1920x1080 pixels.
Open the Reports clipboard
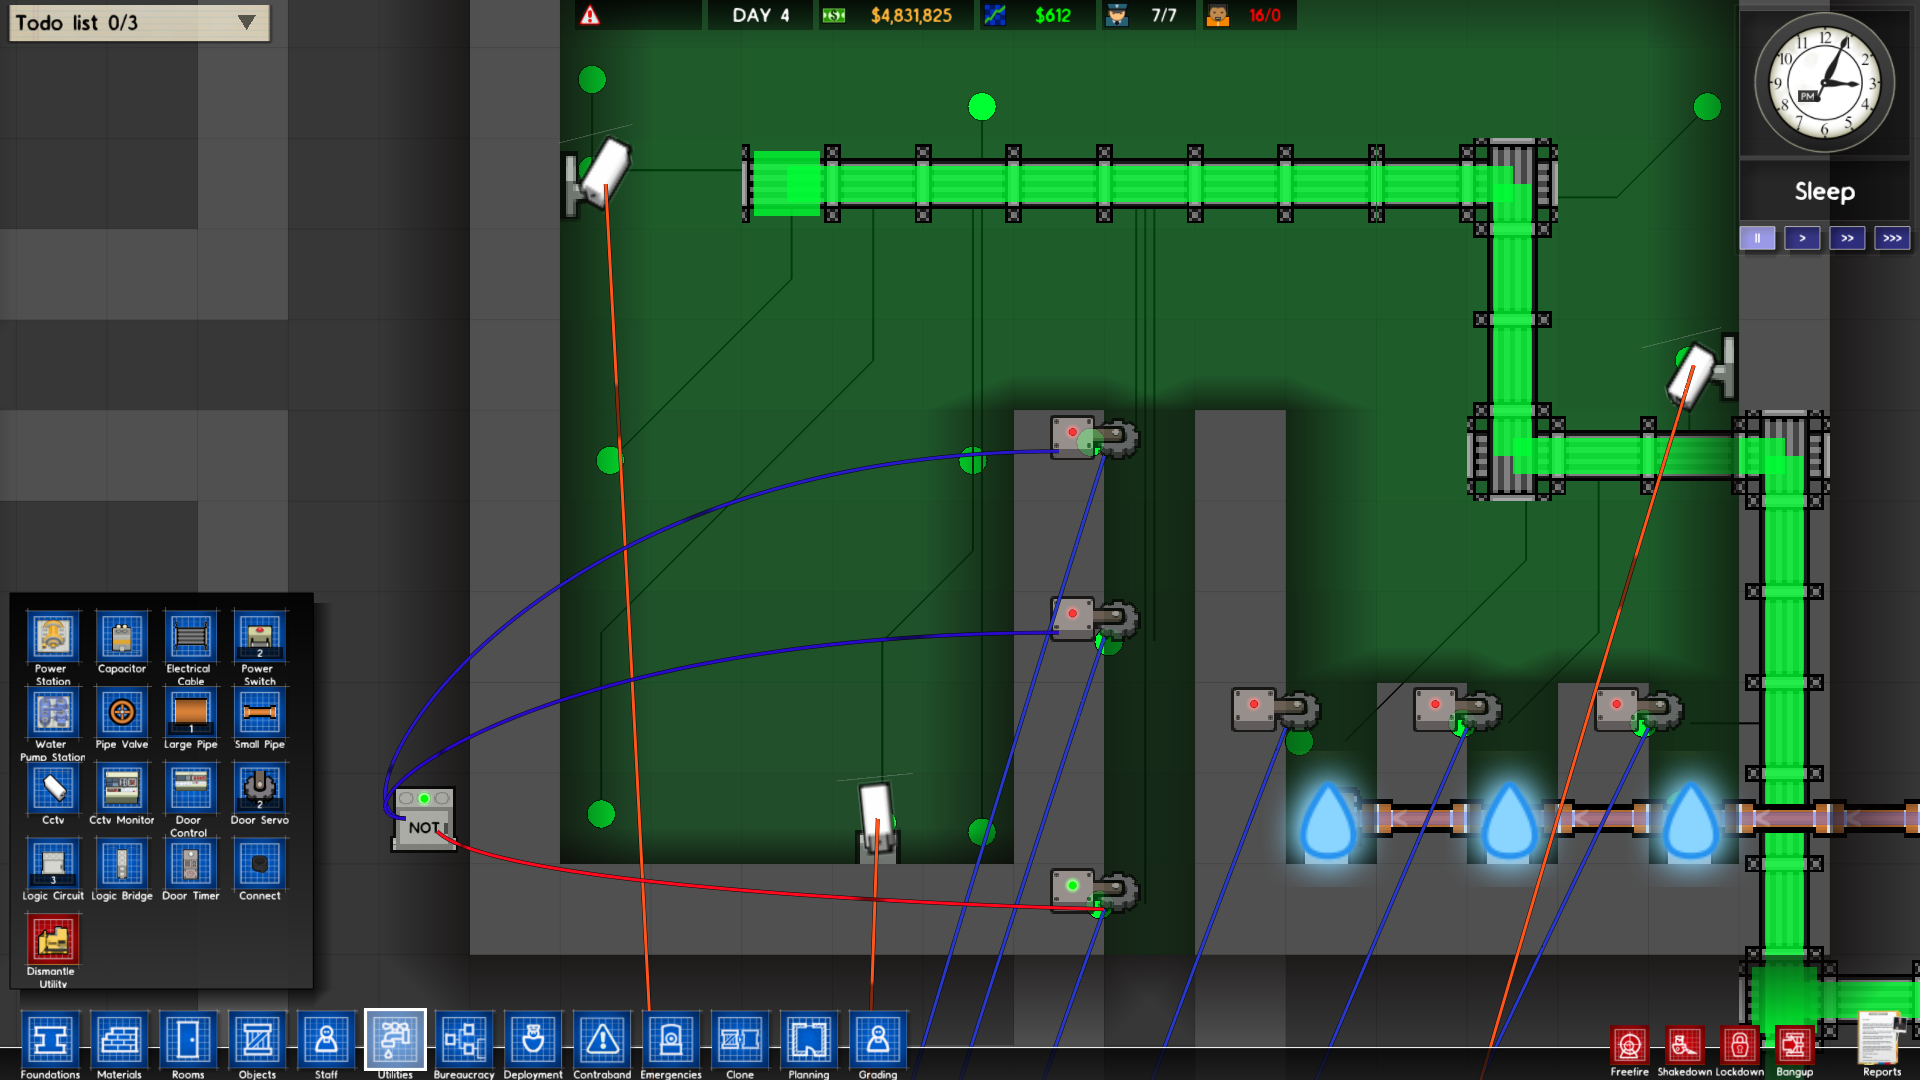pyautogui.click(x=1880, y=1040)
